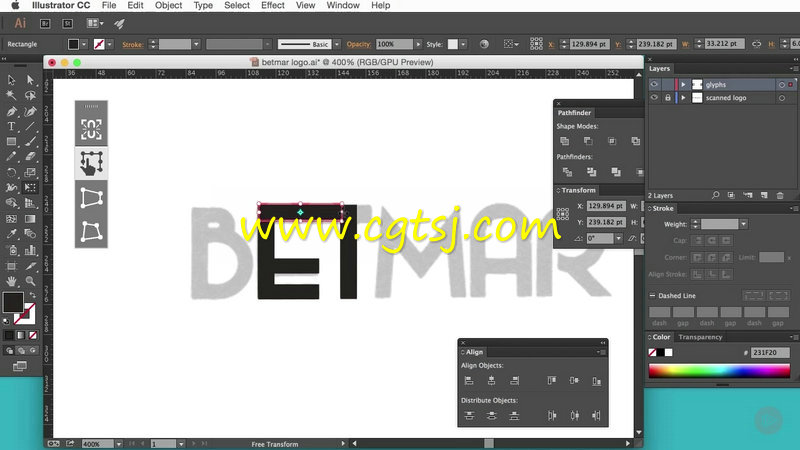Image resolution: width=800 pixels, height=450 pixels.
Task: Swap fill and stroke arrows
Action: pos(33,295)
